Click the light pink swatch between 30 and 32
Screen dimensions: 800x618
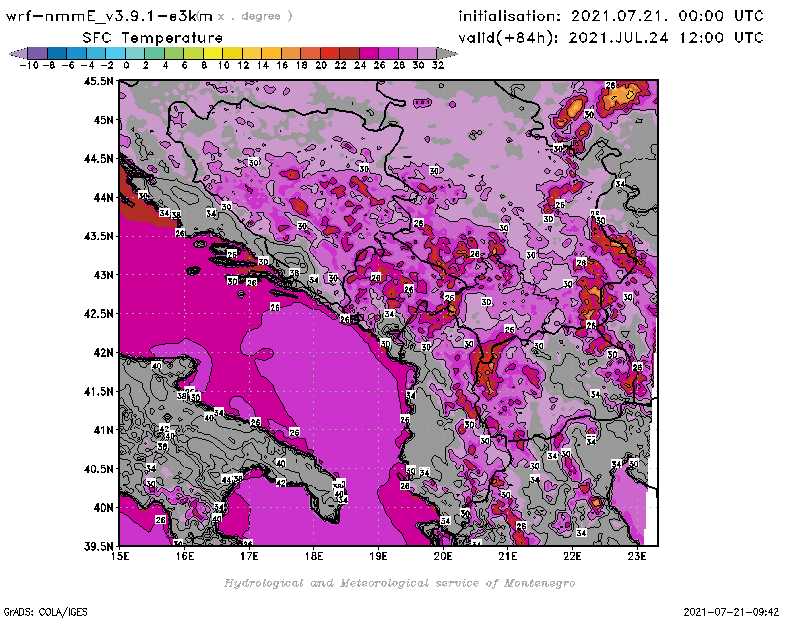click(x=427, y=53)
